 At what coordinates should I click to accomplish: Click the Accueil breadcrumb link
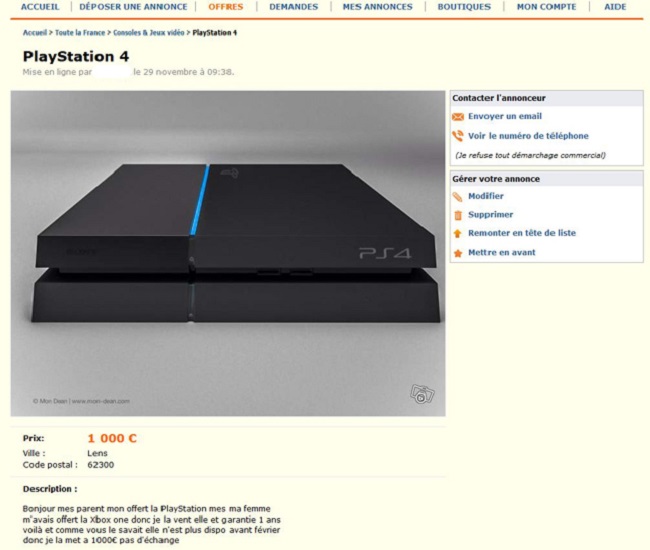pyautogui.click(x=35, y=33)
